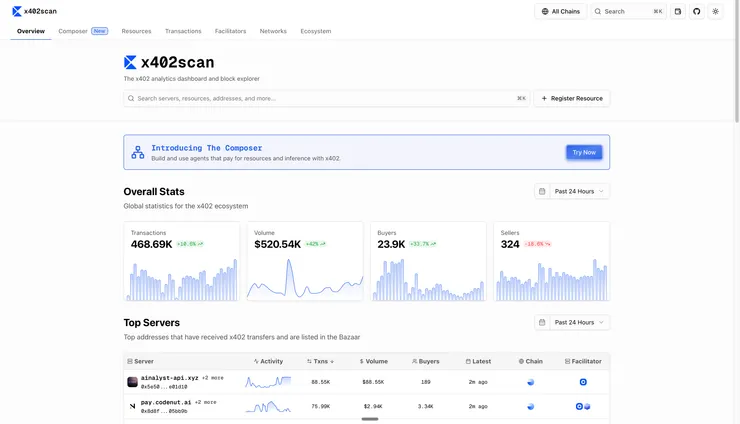Expand Overall Stats Past 24 Hours dropdown

(572, 191)
